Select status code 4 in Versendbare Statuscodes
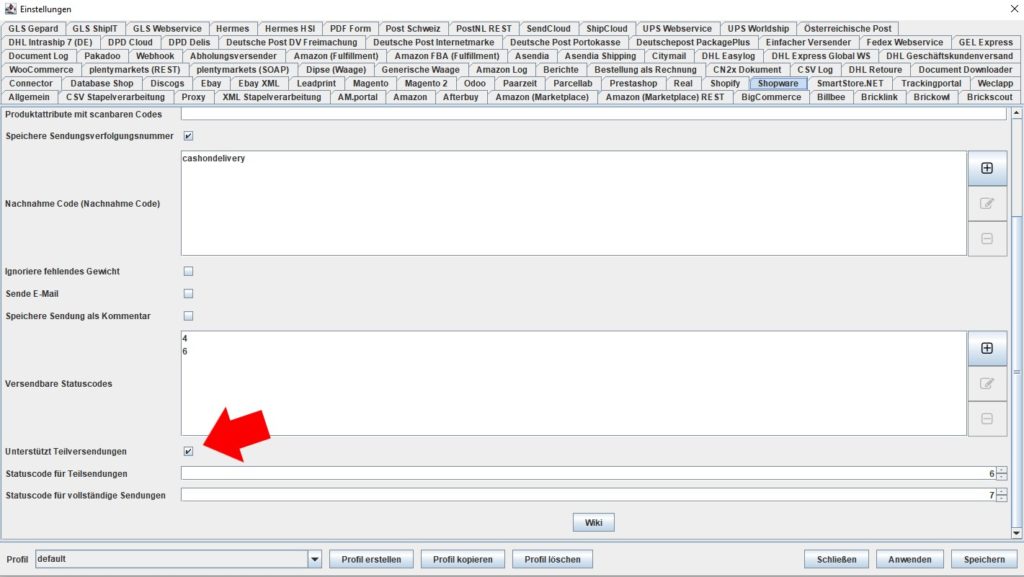1024x577 pixels. coord(185,338)
